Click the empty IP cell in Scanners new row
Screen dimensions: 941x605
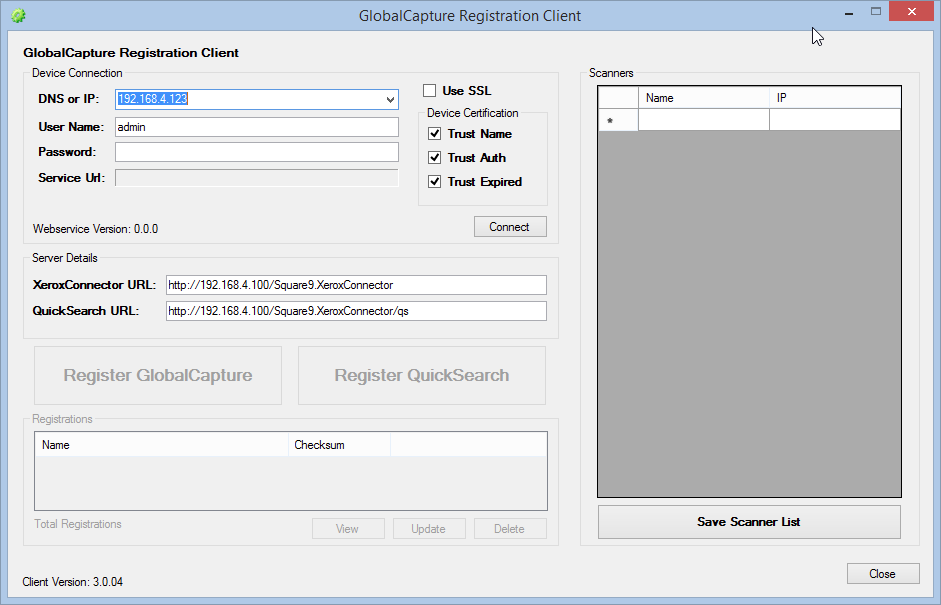pos(835,120)
